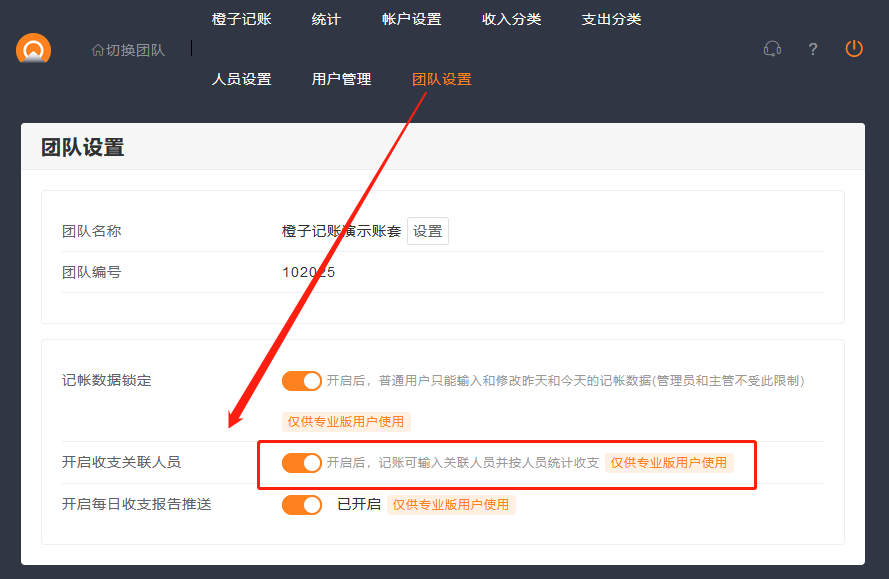Log out using the orange power icon
The width and height of the screenshot is (889, 579).
853,48
